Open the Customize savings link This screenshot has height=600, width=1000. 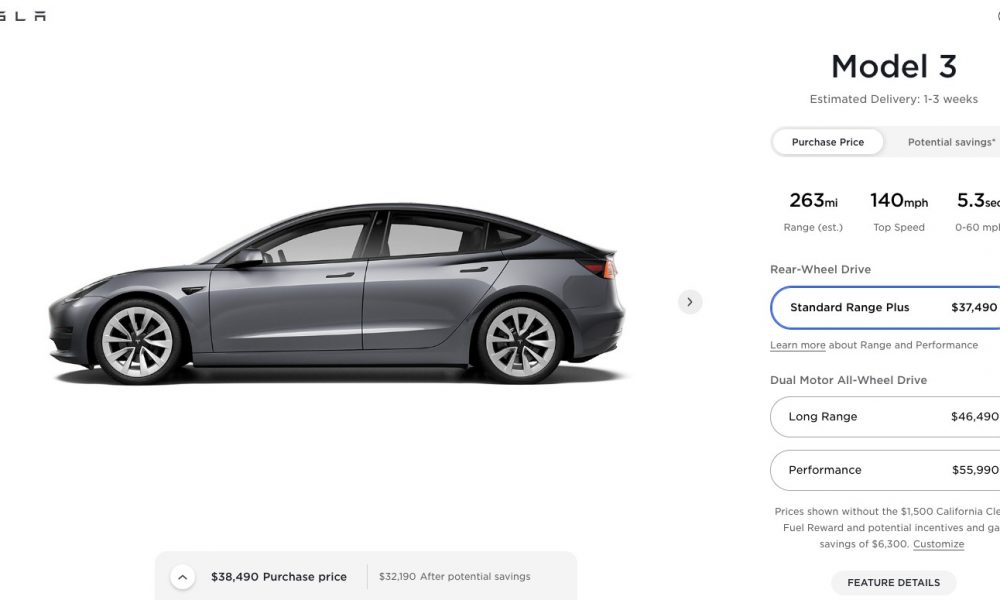click(x=938, y=544)
